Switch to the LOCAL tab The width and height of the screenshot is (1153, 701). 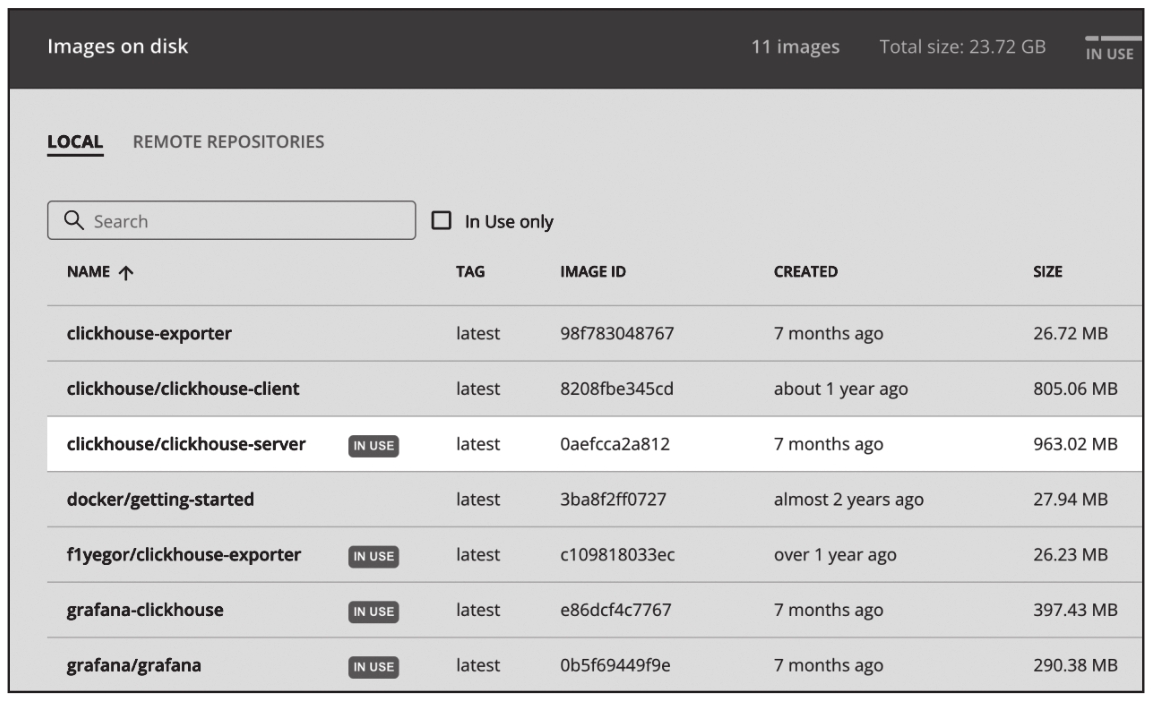75,141
